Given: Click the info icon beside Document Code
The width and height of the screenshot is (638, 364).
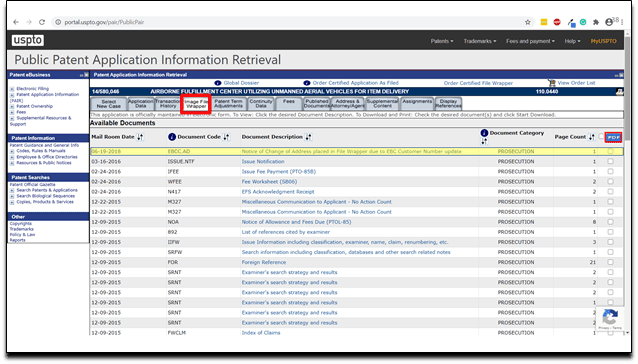Looking at the screenshot, I should tap(172, 137).
